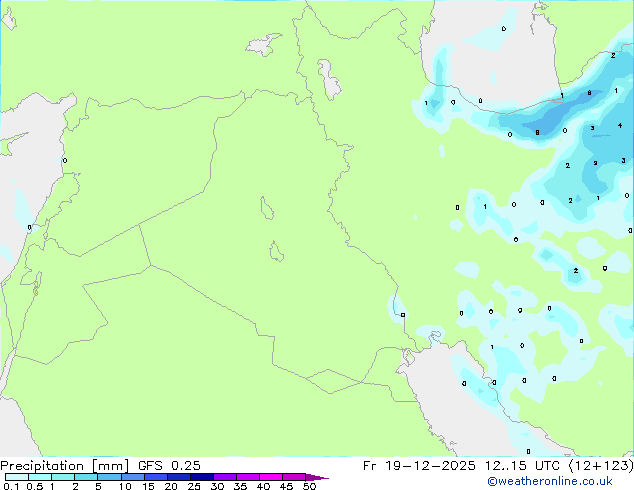Pick the 10–15 mm blue legend swatch
This screenshot has width=634, height=490.
[133, 477]
